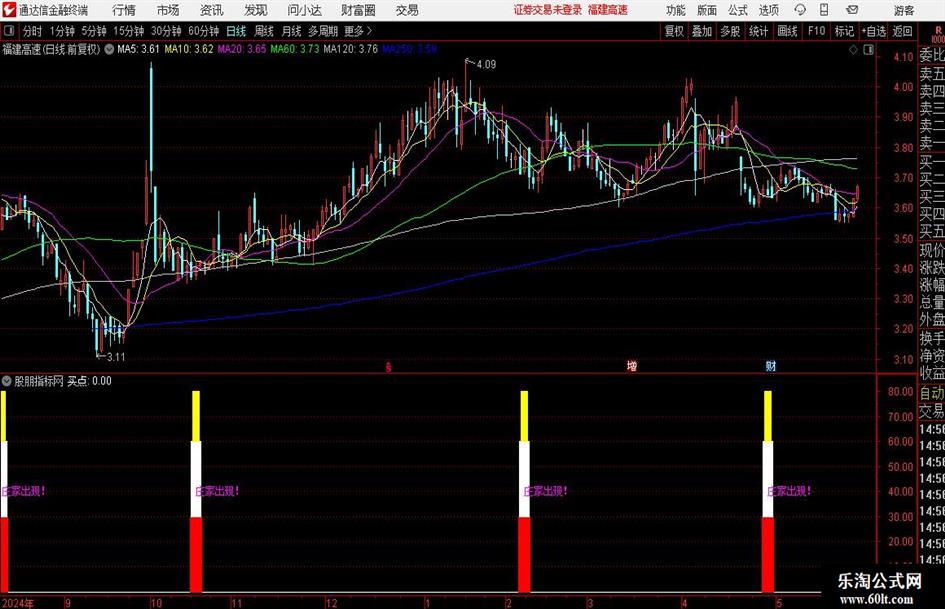Click the blue 财 event marker
The width and height of the screenshot is (945, 609).
(770, 365)
